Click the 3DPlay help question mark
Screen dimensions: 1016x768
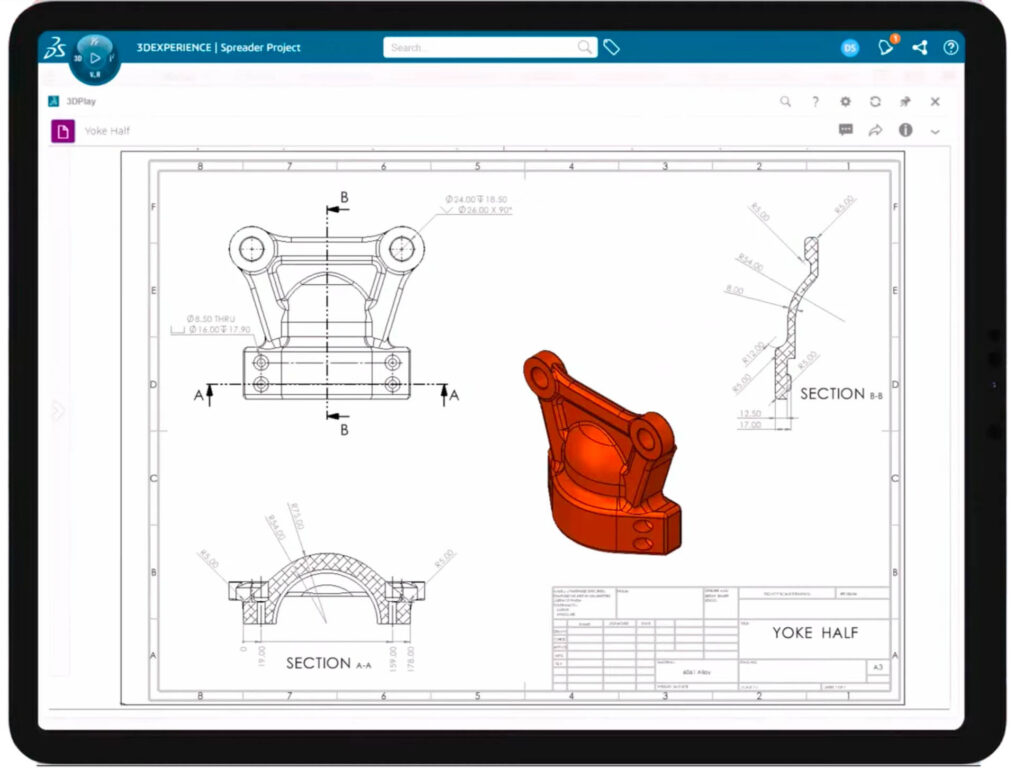coord(816,101)
